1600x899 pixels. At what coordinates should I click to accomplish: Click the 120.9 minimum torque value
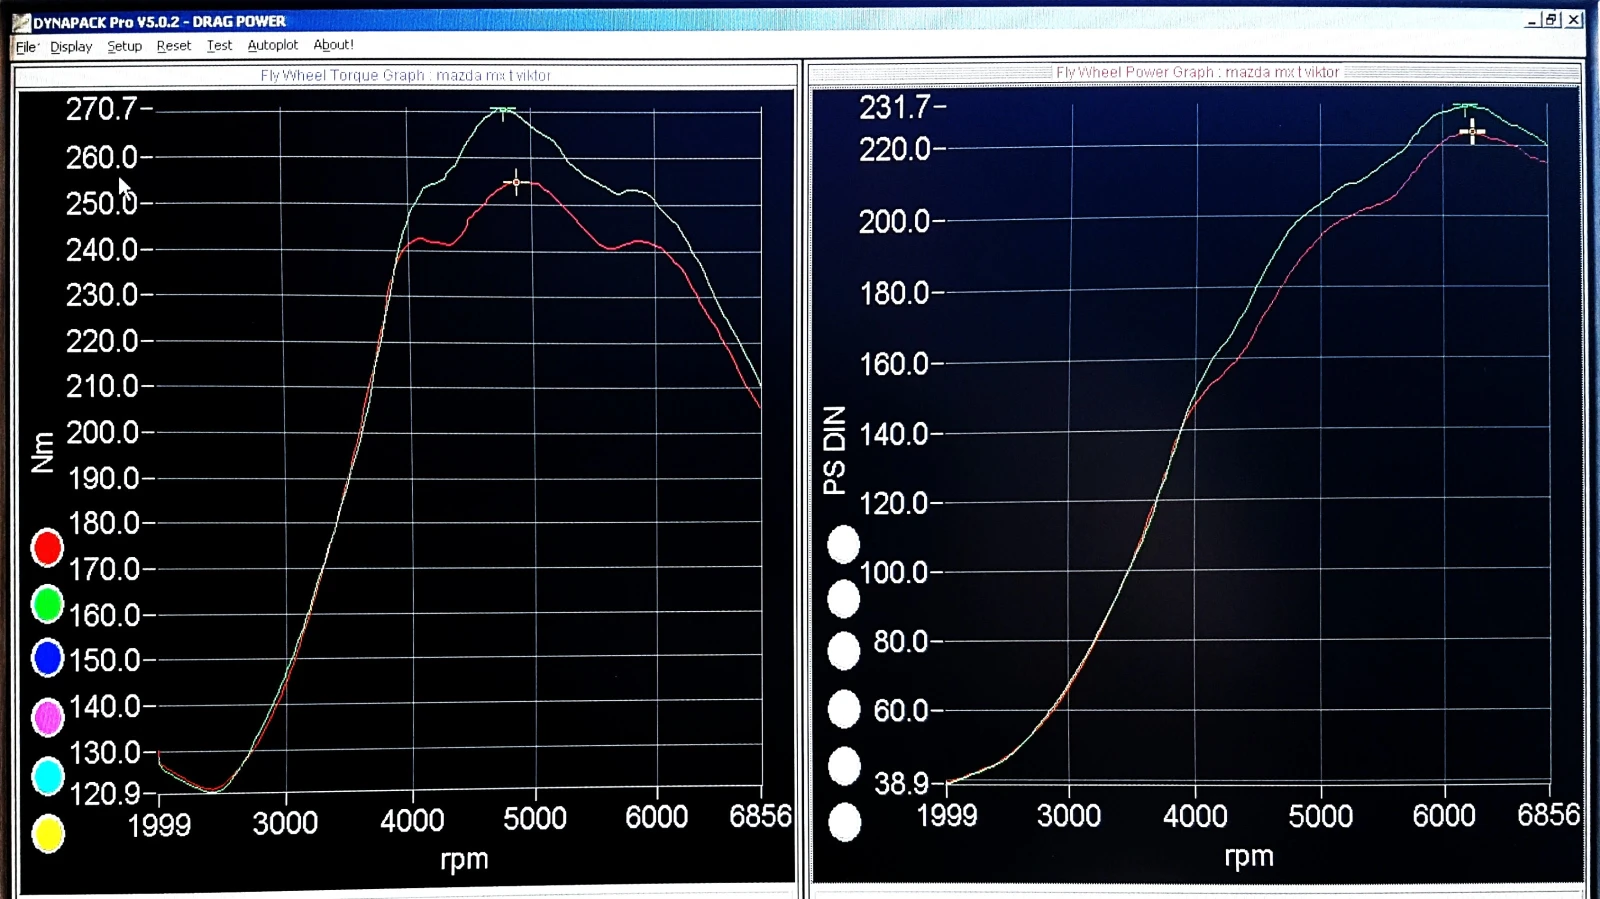click(x=105, y=794)
